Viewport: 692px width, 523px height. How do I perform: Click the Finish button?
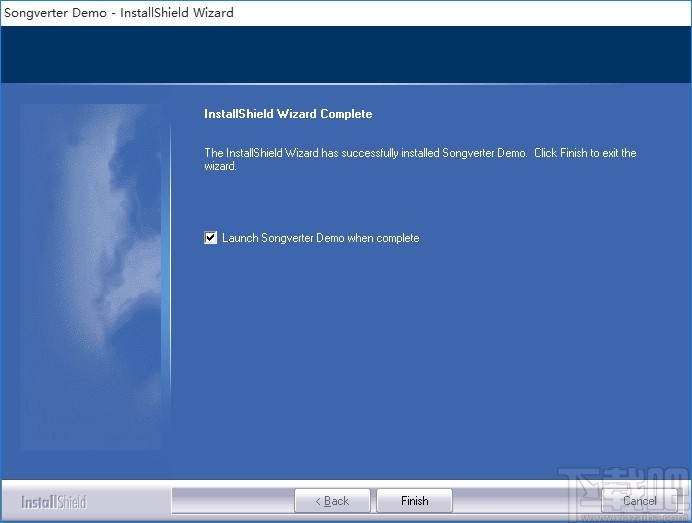[x=414, y=501]
